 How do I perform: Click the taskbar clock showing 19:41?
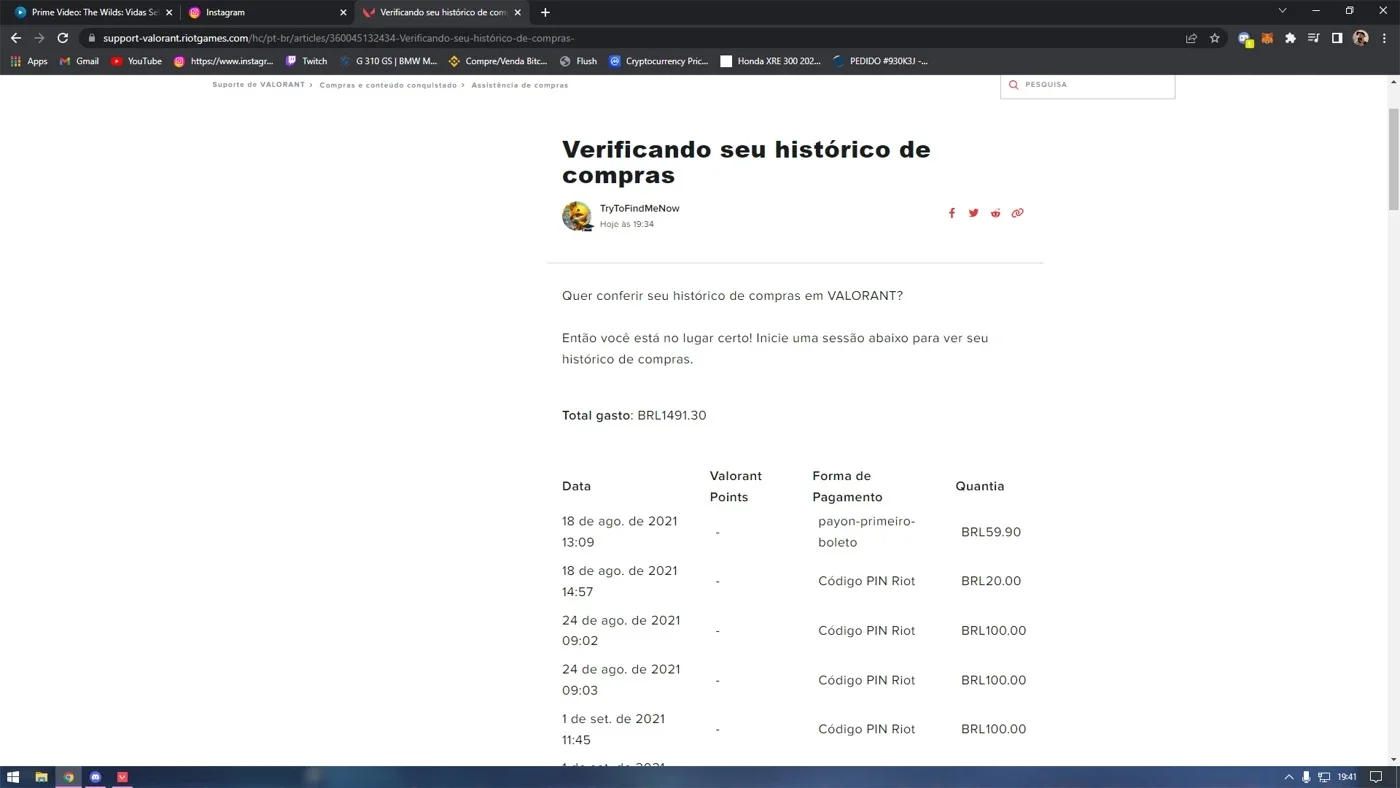1347,777
